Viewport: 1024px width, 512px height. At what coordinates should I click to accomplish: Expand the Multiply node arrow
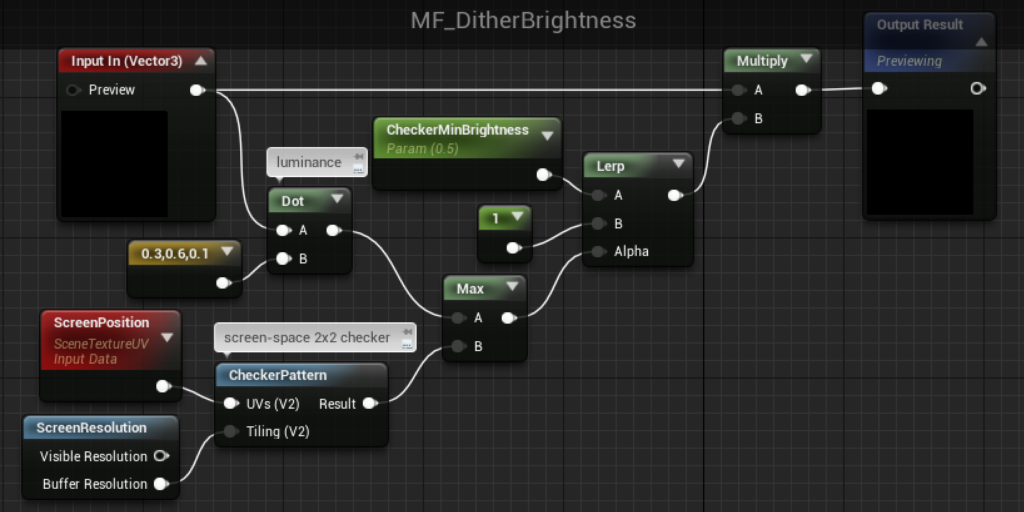pyautogui.click(x=806, y=59)
